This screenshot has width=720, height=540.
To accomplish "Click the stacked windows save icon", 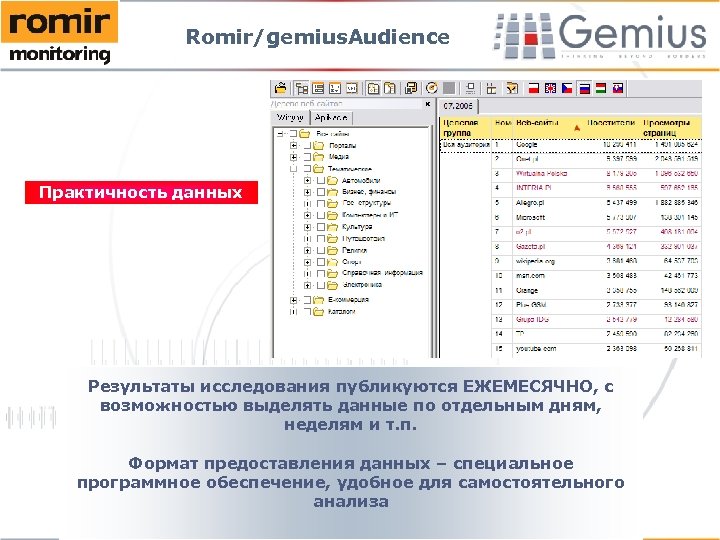I will coord(411,88).
